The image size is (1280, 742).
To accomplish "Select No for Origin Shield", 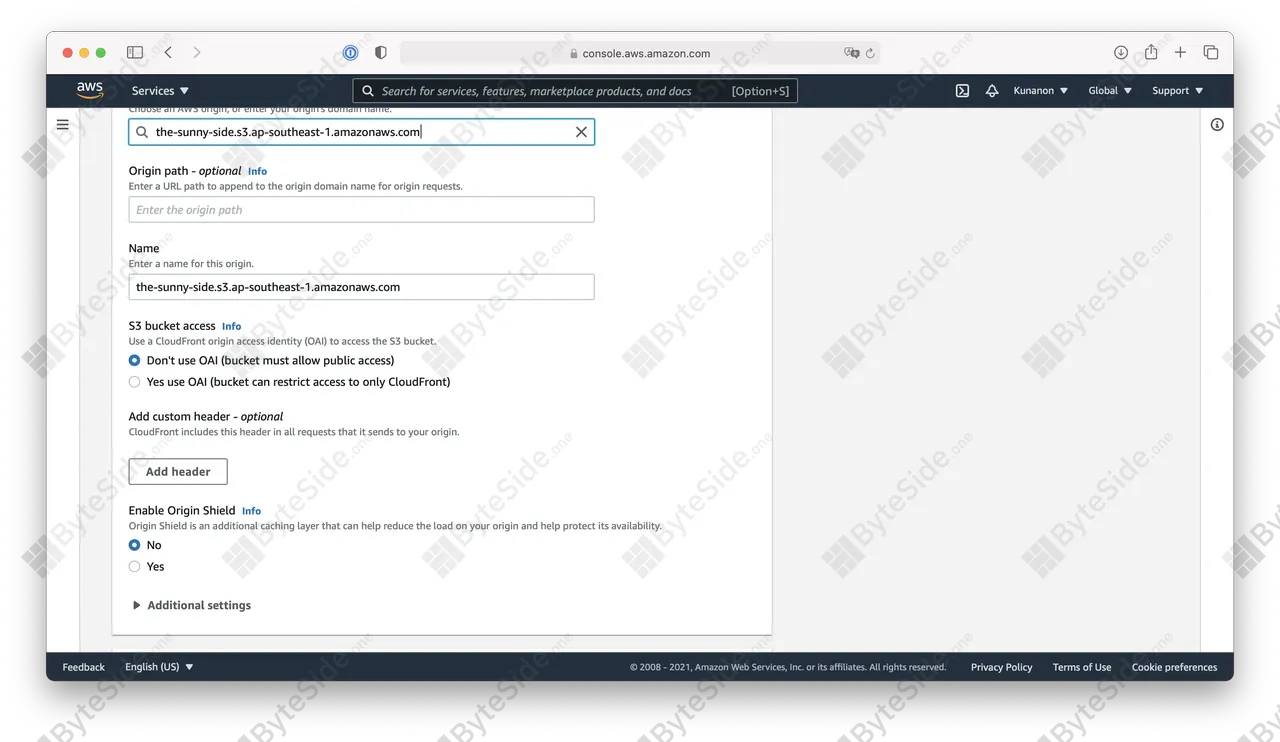I will (135, 545).
